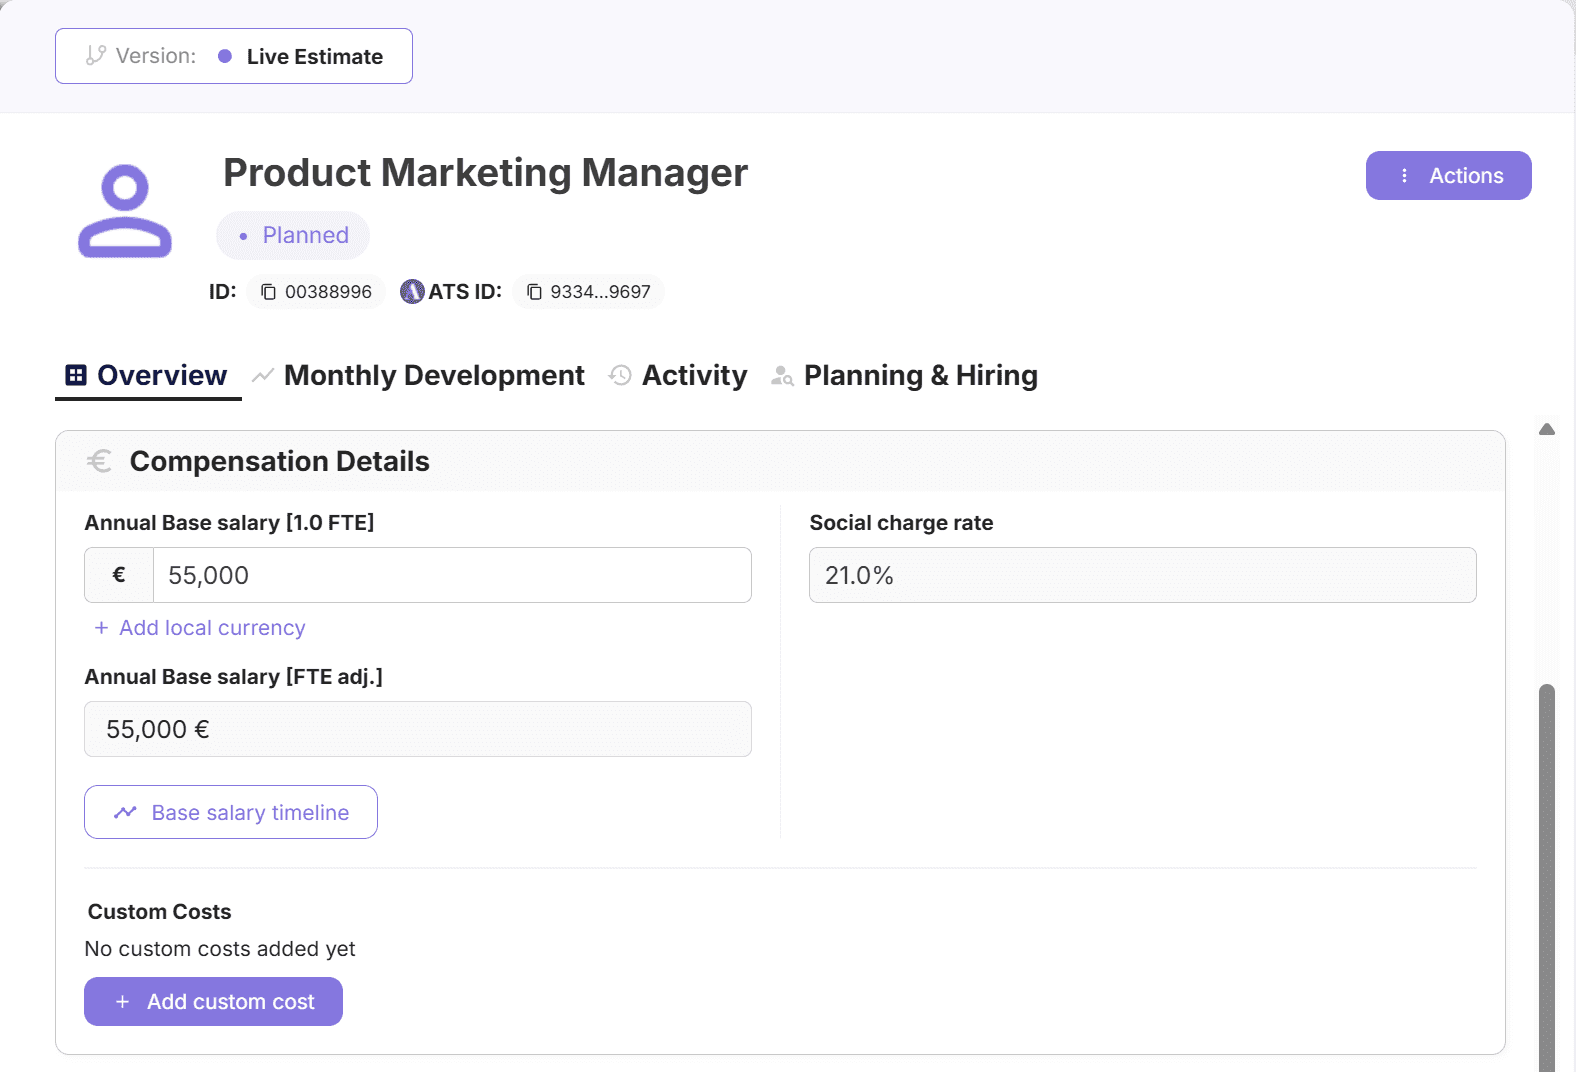1576x1072 pixels.
Task: Click the version branch icon
Action: point(96,56)
